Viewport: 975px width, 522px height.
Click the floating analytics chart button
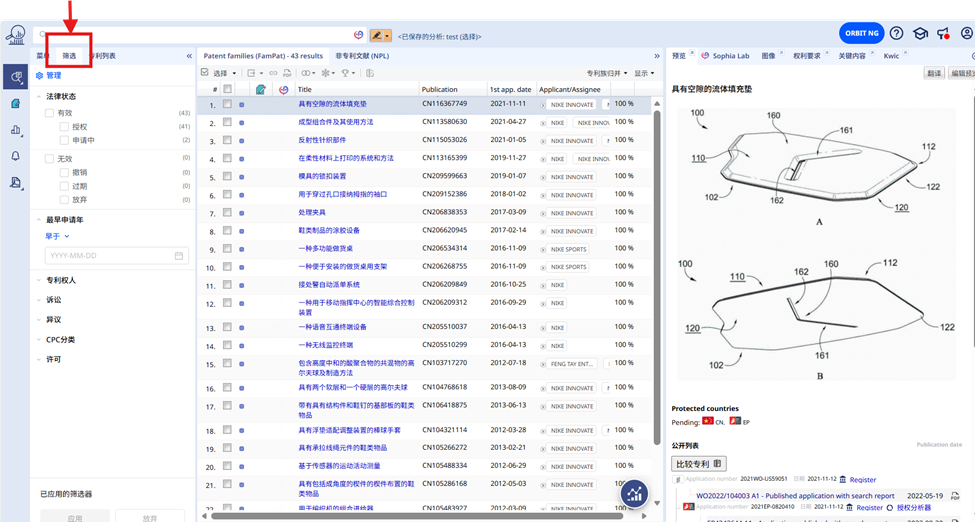click(634, 494)
